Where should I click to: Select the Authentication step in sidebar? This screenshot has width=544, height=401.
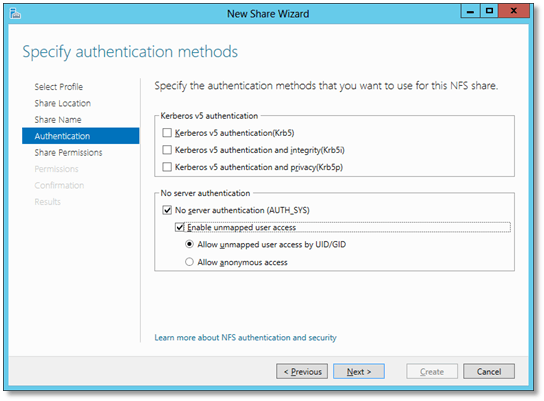(x=80, y=136)
